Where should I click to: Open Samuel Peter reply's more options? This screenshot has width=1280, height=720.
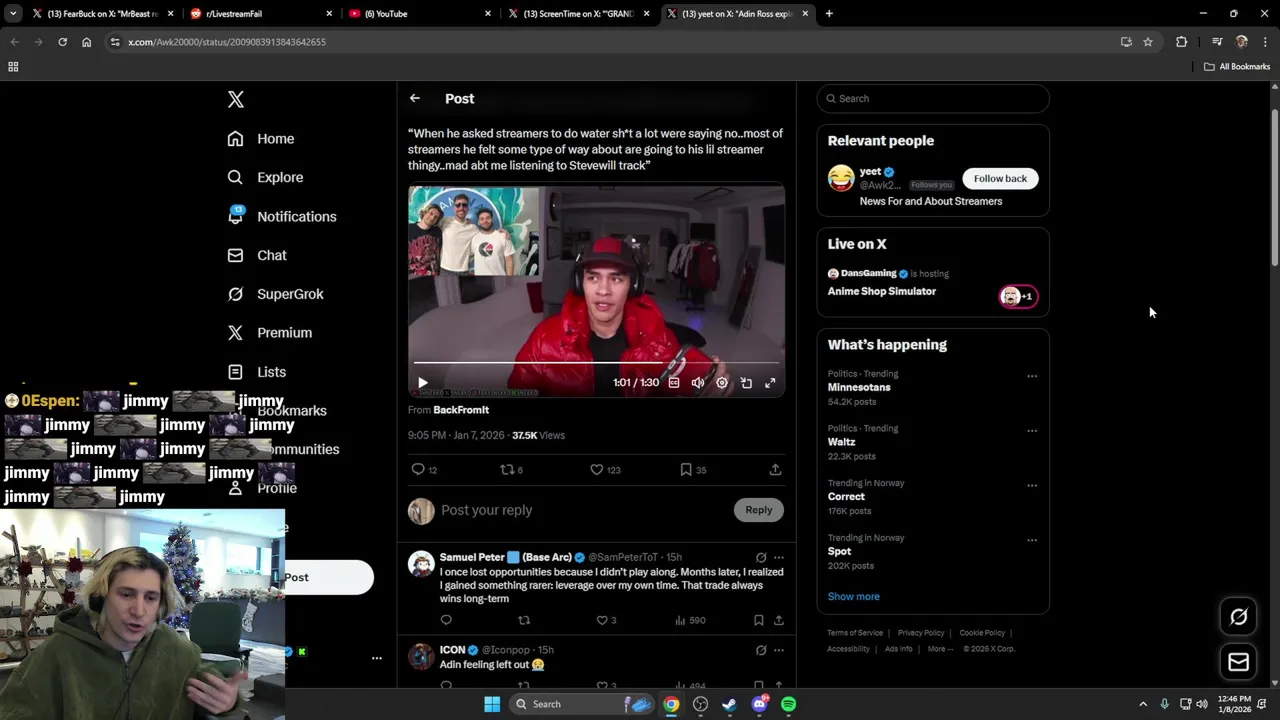778,557
